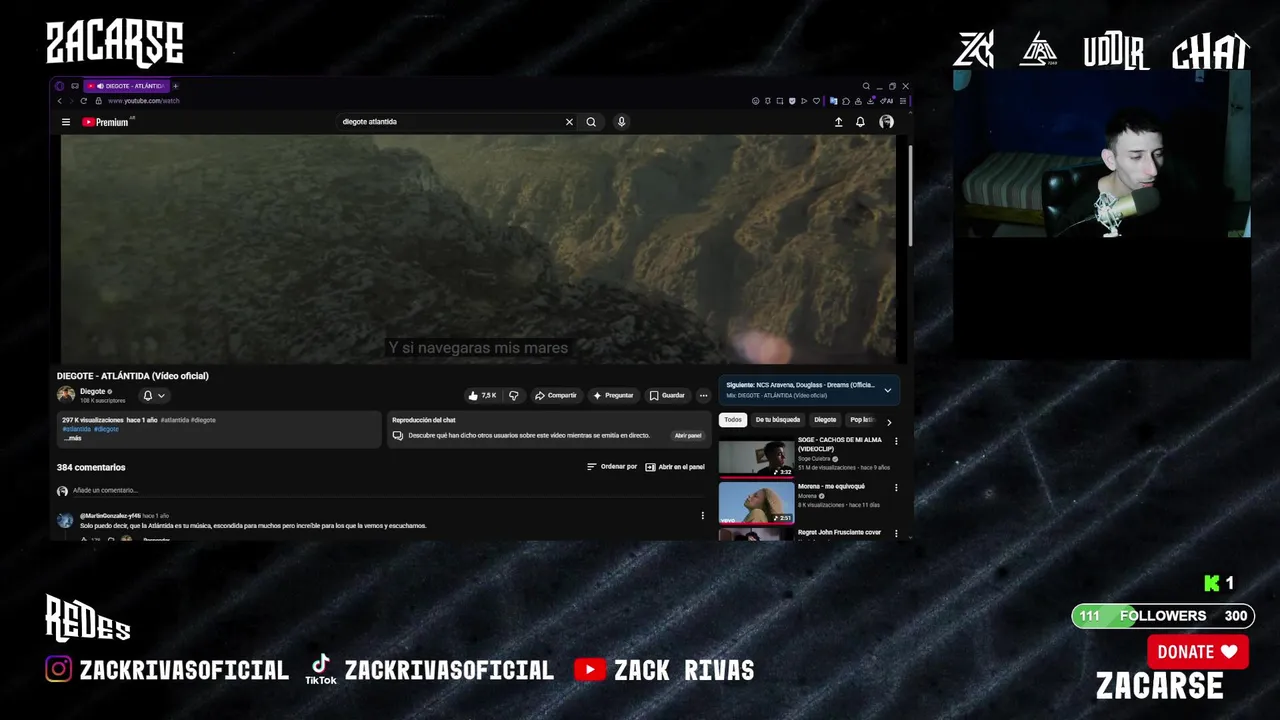Clear the search box with the X
The image size is (1280, 720).
coord(569,122)
